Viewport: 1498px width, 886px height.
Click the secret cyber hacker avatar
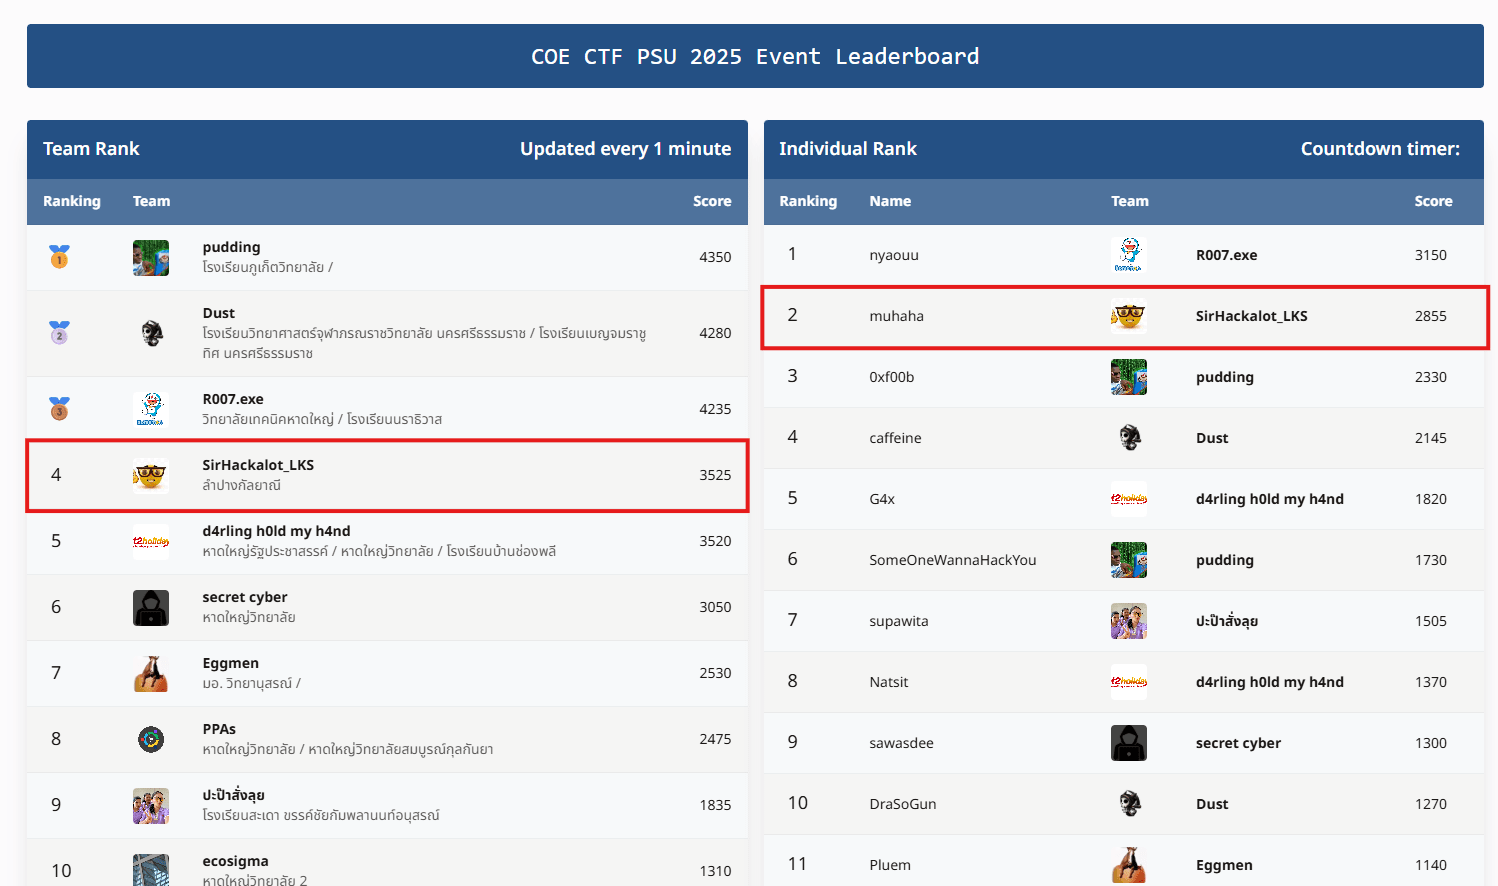151,607
